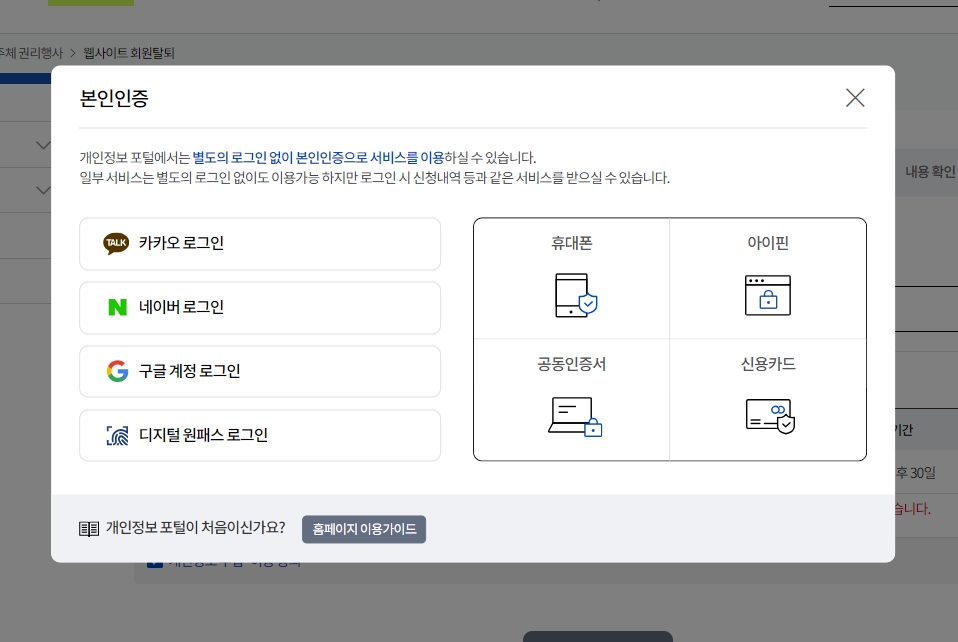Click 웹사이트 회원탈퇴 breadcrumb in background page

(129, 53)
